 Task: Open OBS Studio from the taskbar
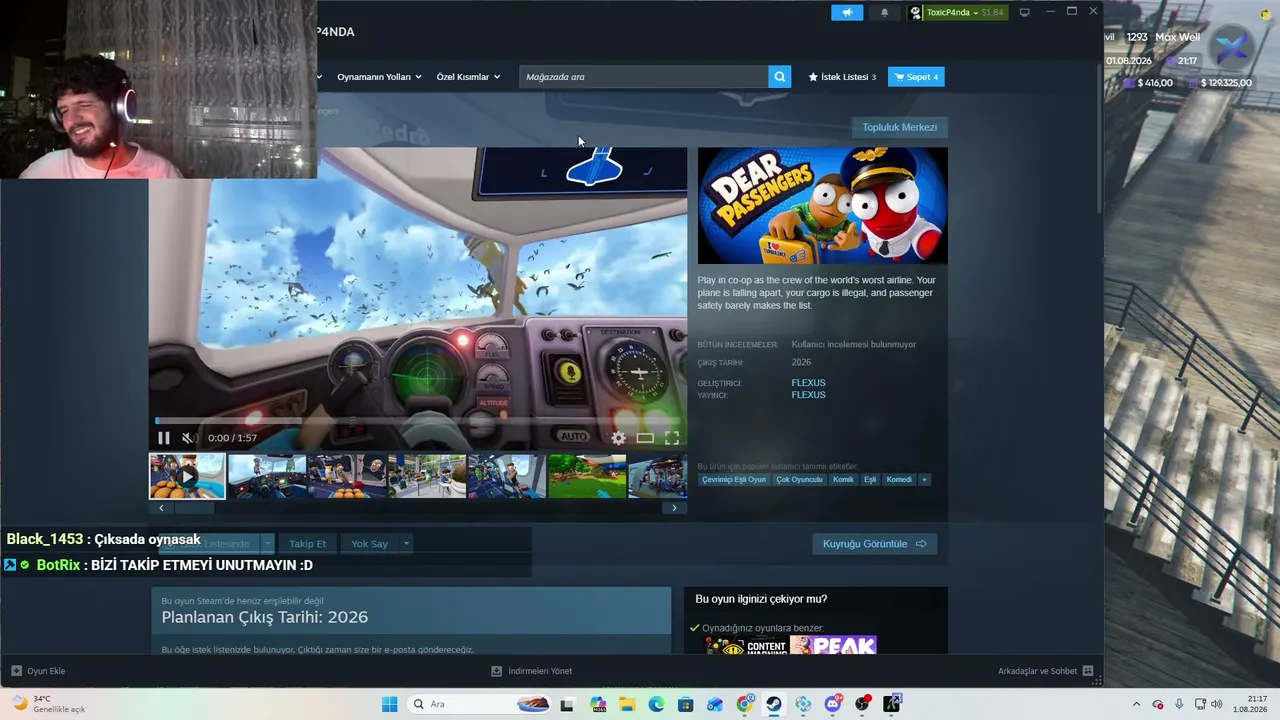click(862, 704)
